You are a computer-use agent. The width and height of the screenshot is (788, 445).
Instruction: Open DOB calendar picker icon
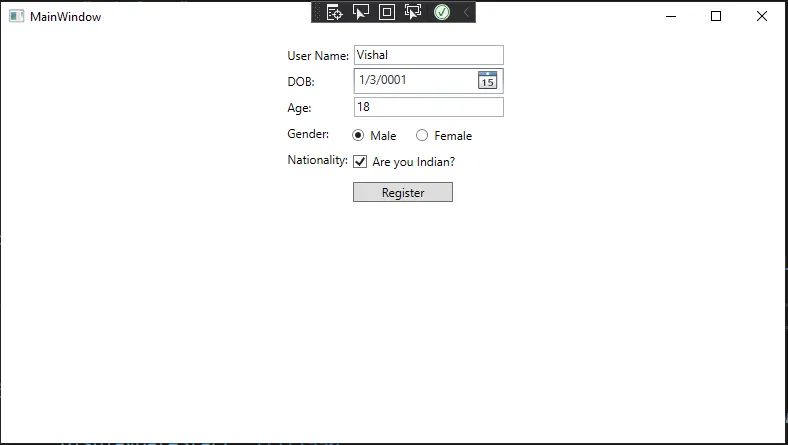pyautogui.click(x=487, y=80)
